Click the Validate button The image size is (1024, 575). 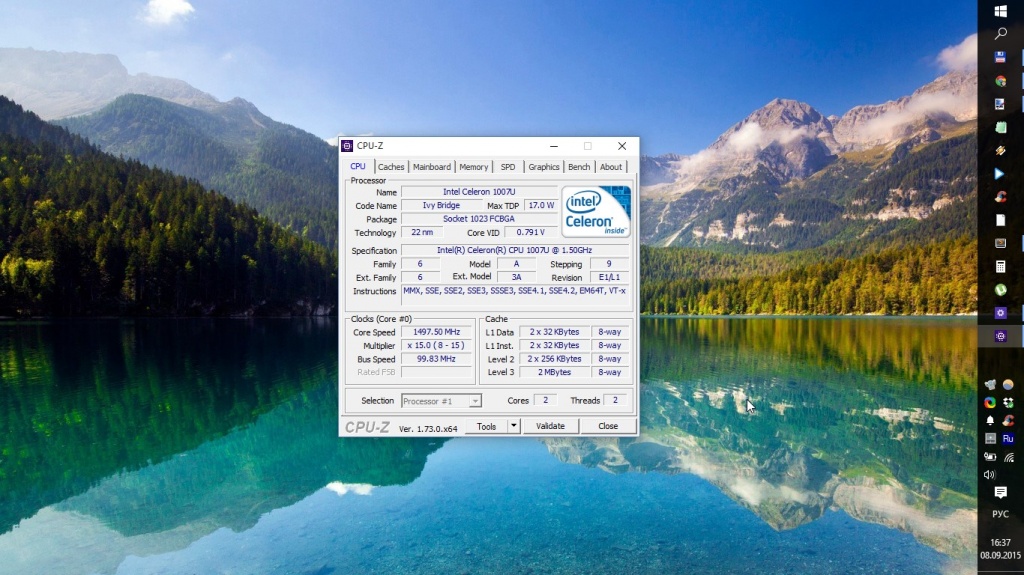[551, 426]
